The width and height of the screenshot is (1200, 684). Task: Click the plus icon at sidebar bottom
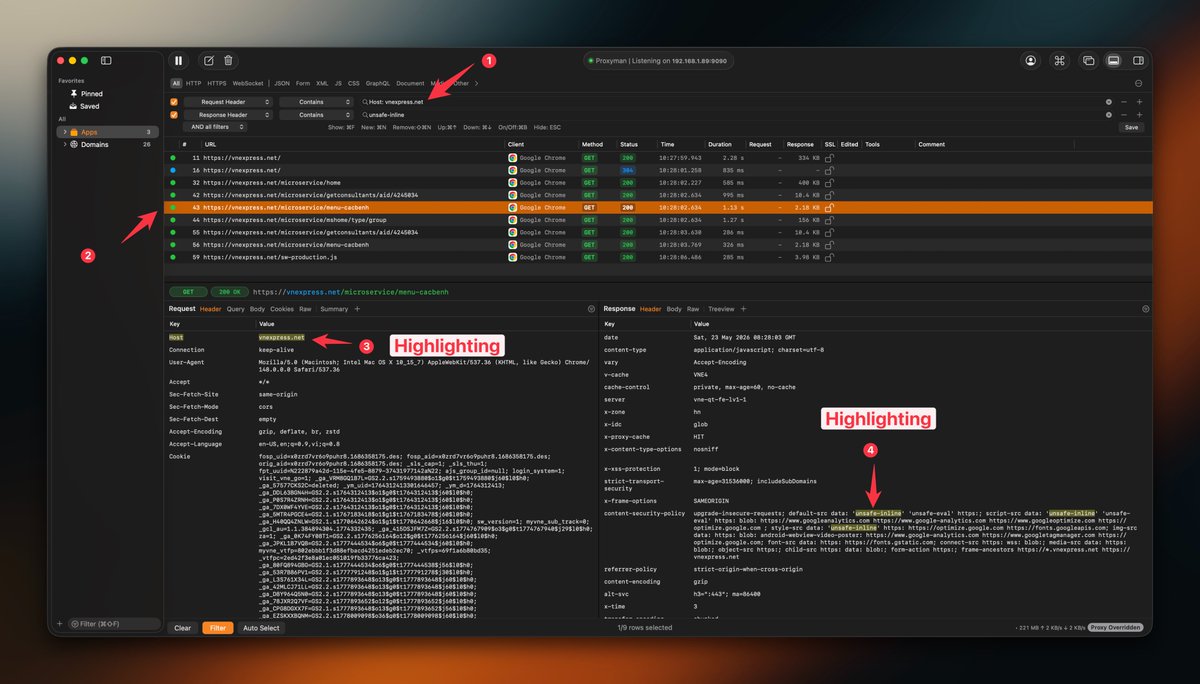(x=59, y=624)
